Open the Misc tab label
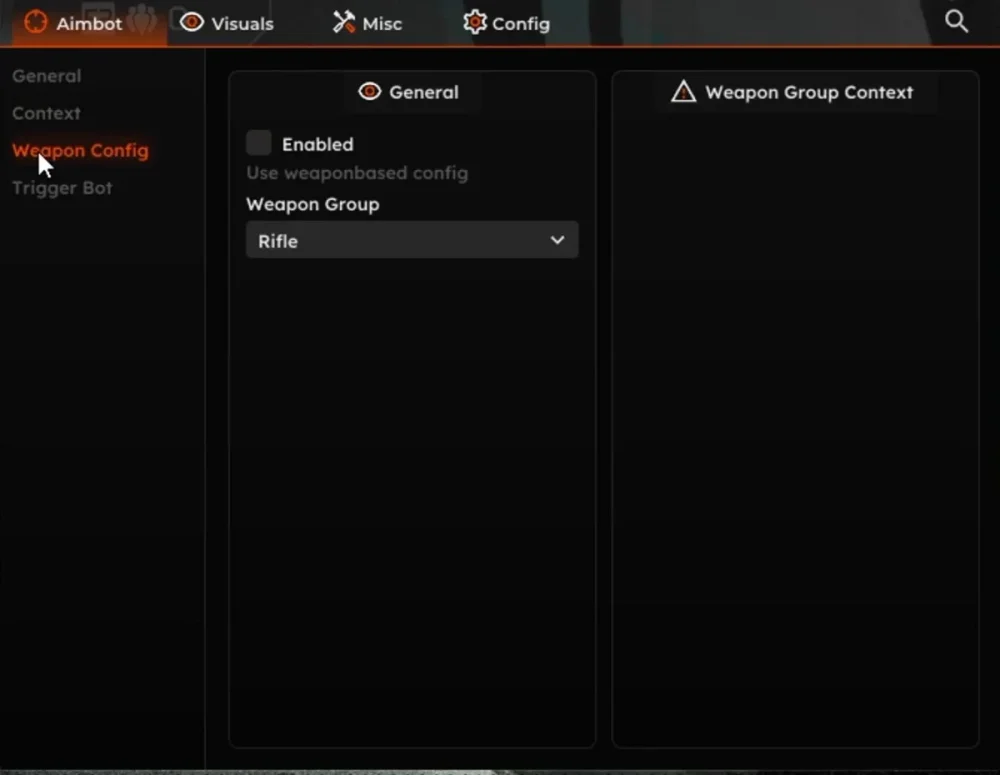1000x775 pixels. [x=382, y=24]
